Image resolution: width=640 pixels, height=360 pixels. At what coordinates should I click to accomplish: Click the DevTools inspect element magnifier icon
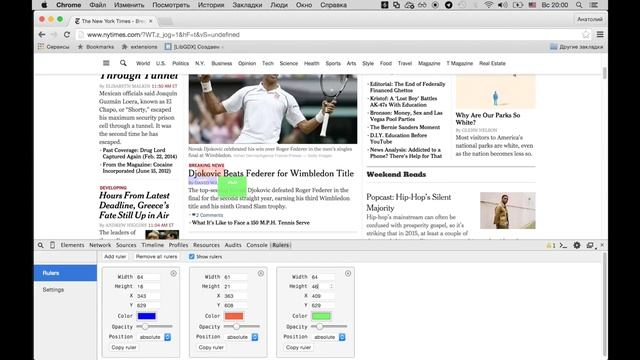pyautogui.click(x=40, y=245)
